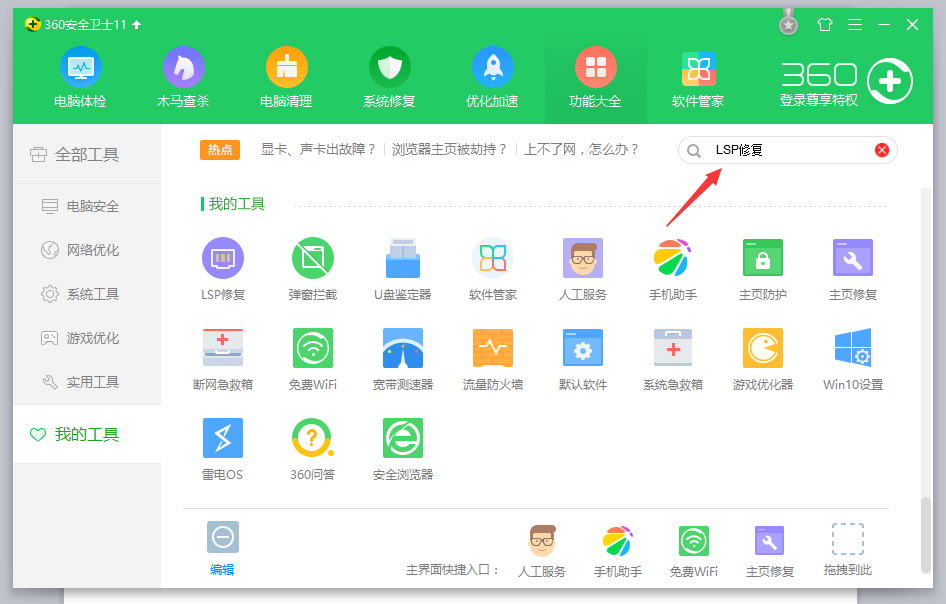Open the 流量防火墙 tool

492,359
